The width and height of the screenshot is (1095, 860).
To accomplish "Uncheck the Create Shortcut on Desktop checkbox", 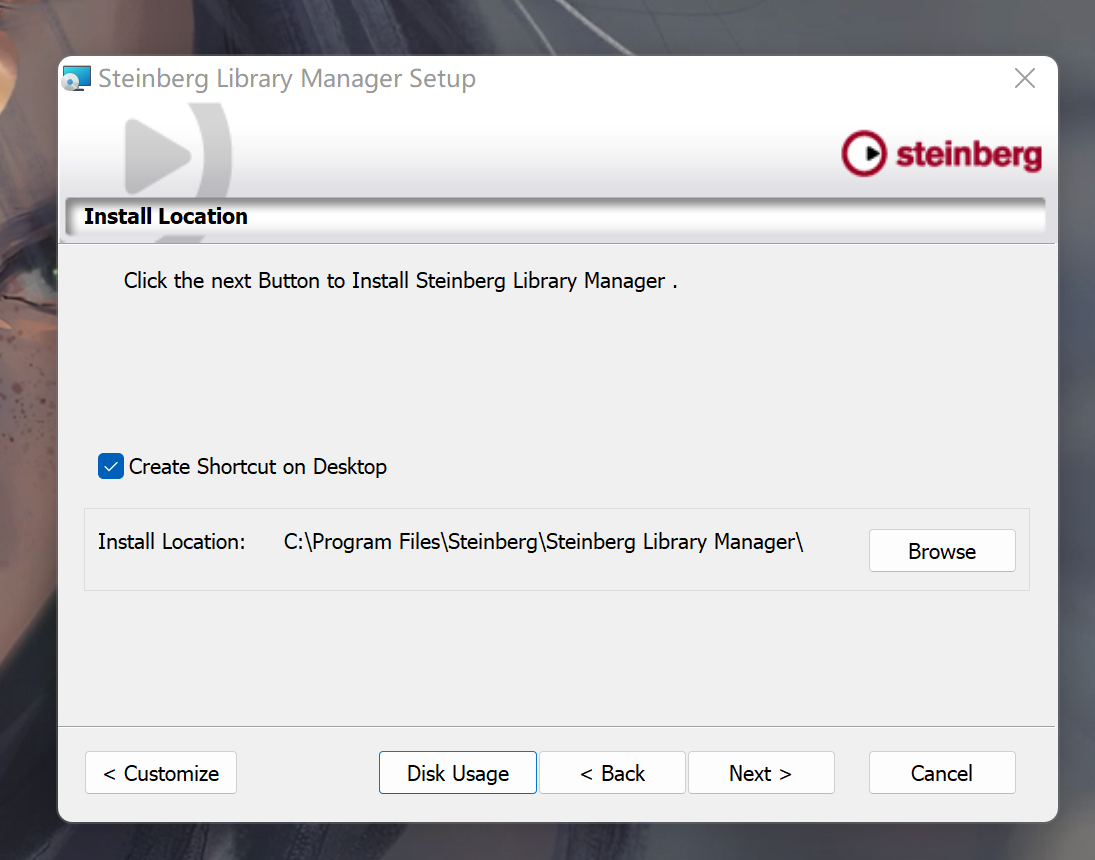I will 111,466.
